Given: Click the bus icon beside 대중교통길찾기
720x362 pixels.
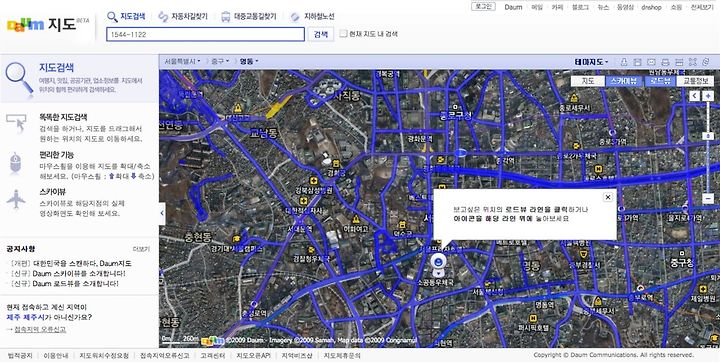Looking at the screenshot, I should (x=225, y=17).
